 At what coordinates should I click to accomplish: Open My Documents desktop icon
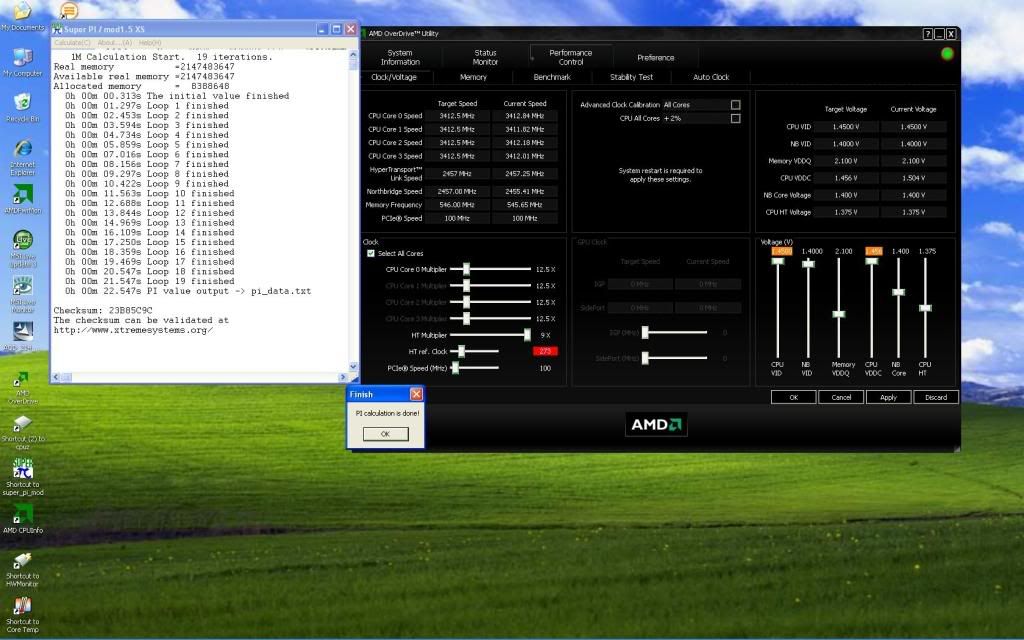[22, 16]
